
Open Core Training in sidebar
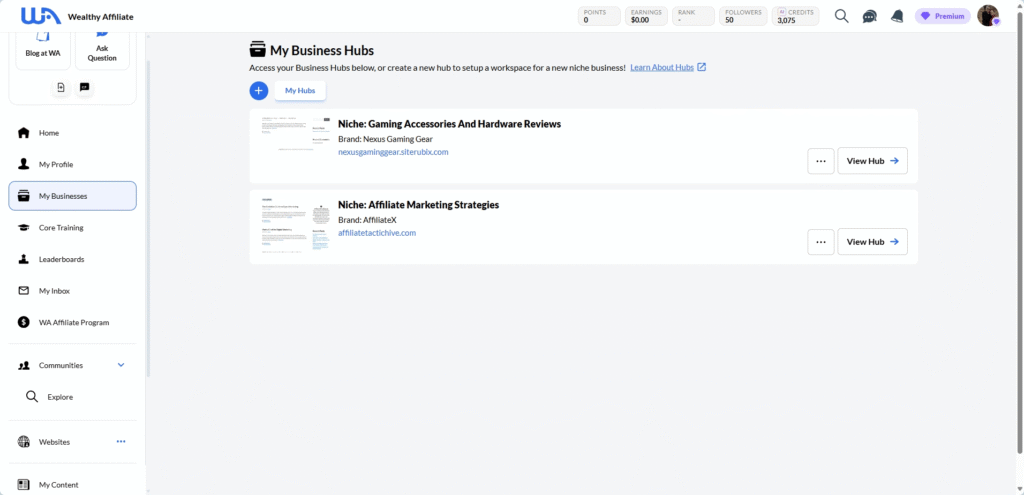tap(72, 228)
